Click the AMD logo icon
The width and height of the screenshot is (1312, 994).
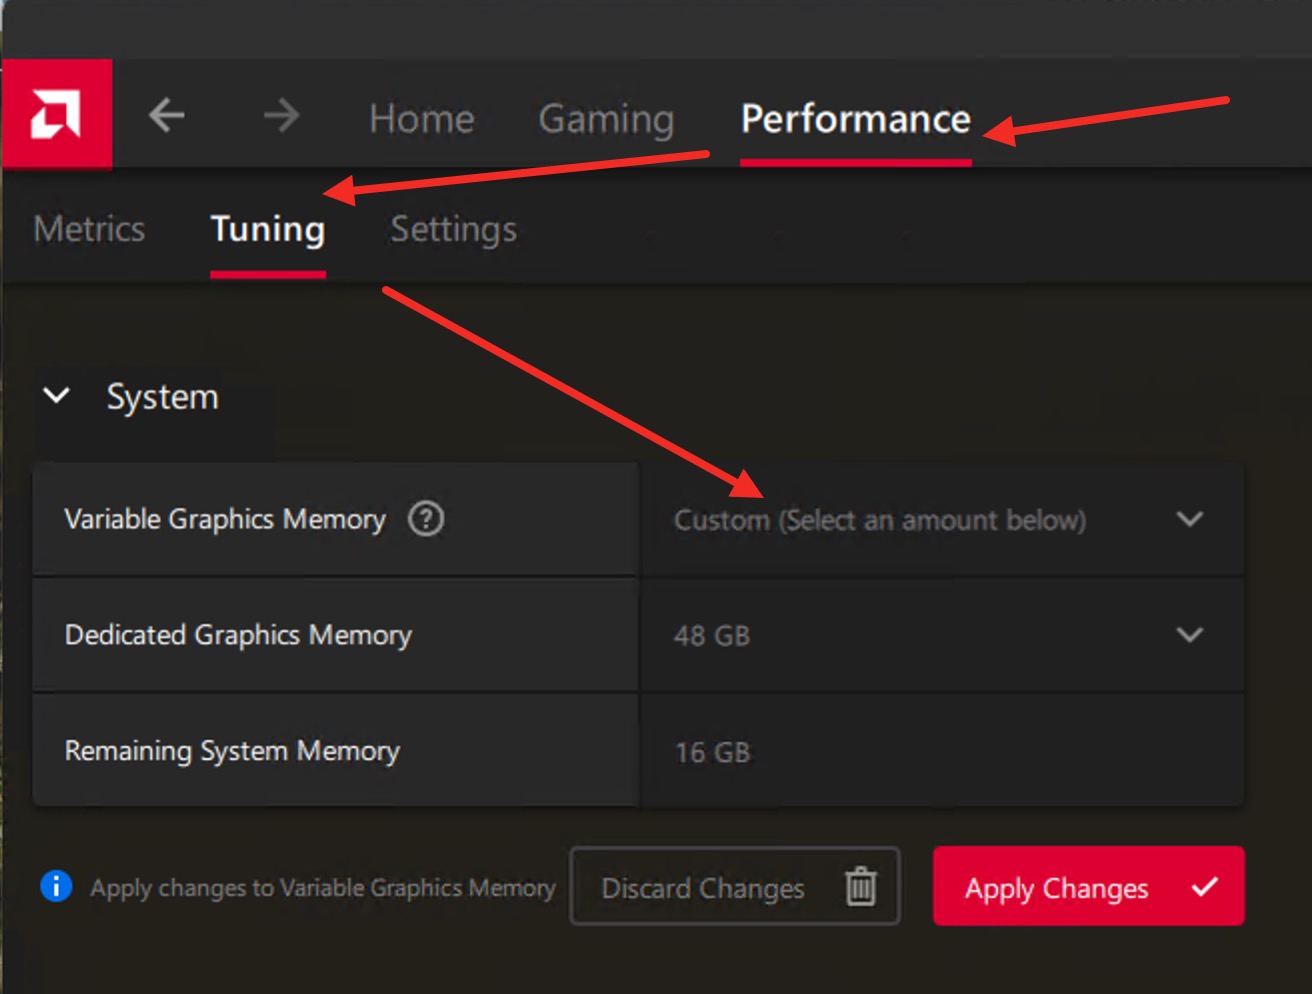(x=56, y=114)
